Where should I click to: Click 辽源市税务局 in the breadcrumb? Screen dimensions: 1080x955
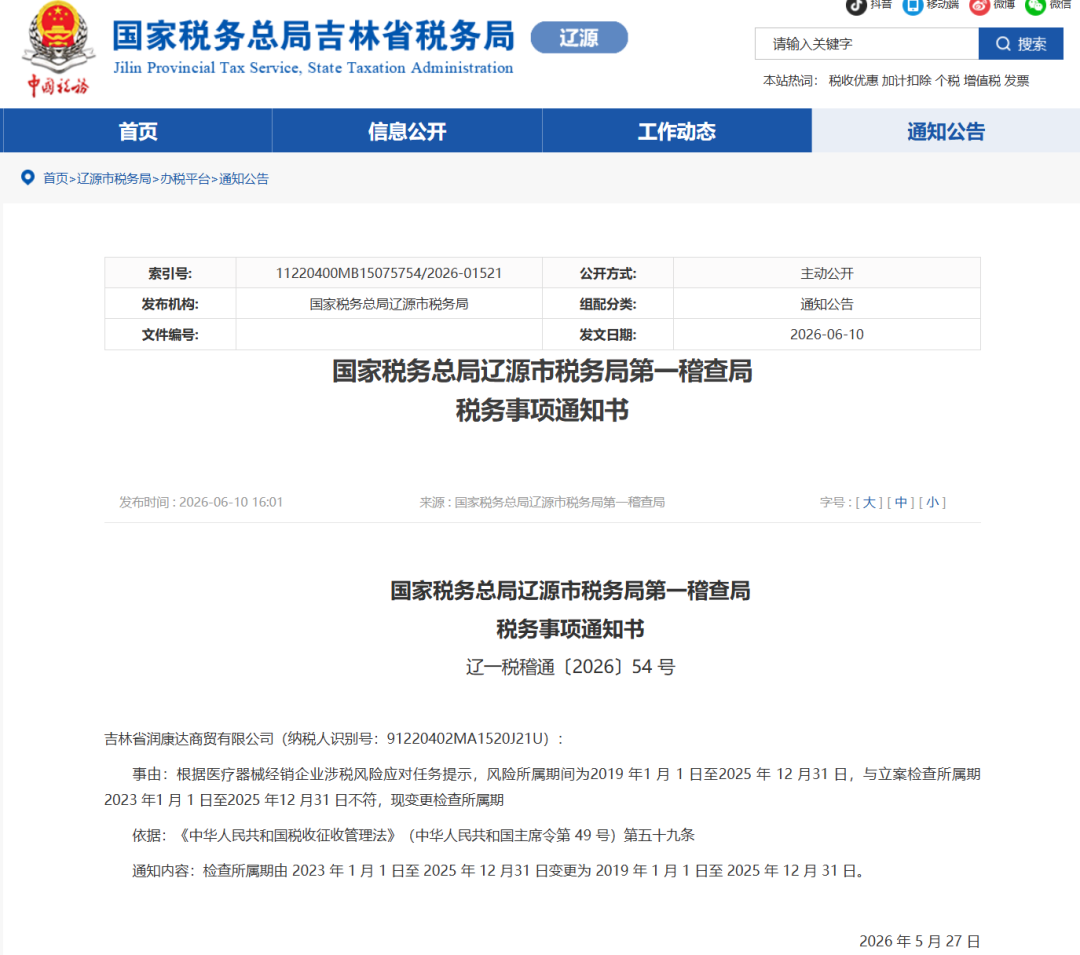coord(114,178)
